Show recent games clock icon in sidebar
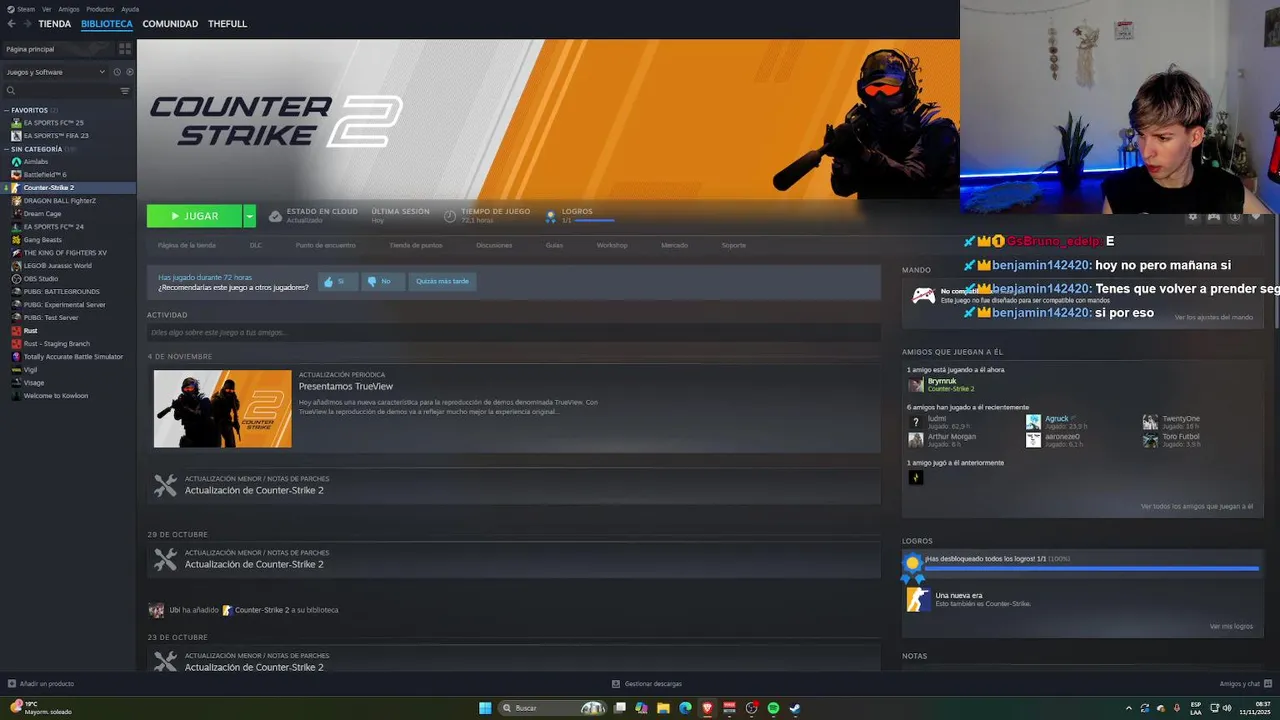1280x720 pixels. pos(116,72)
